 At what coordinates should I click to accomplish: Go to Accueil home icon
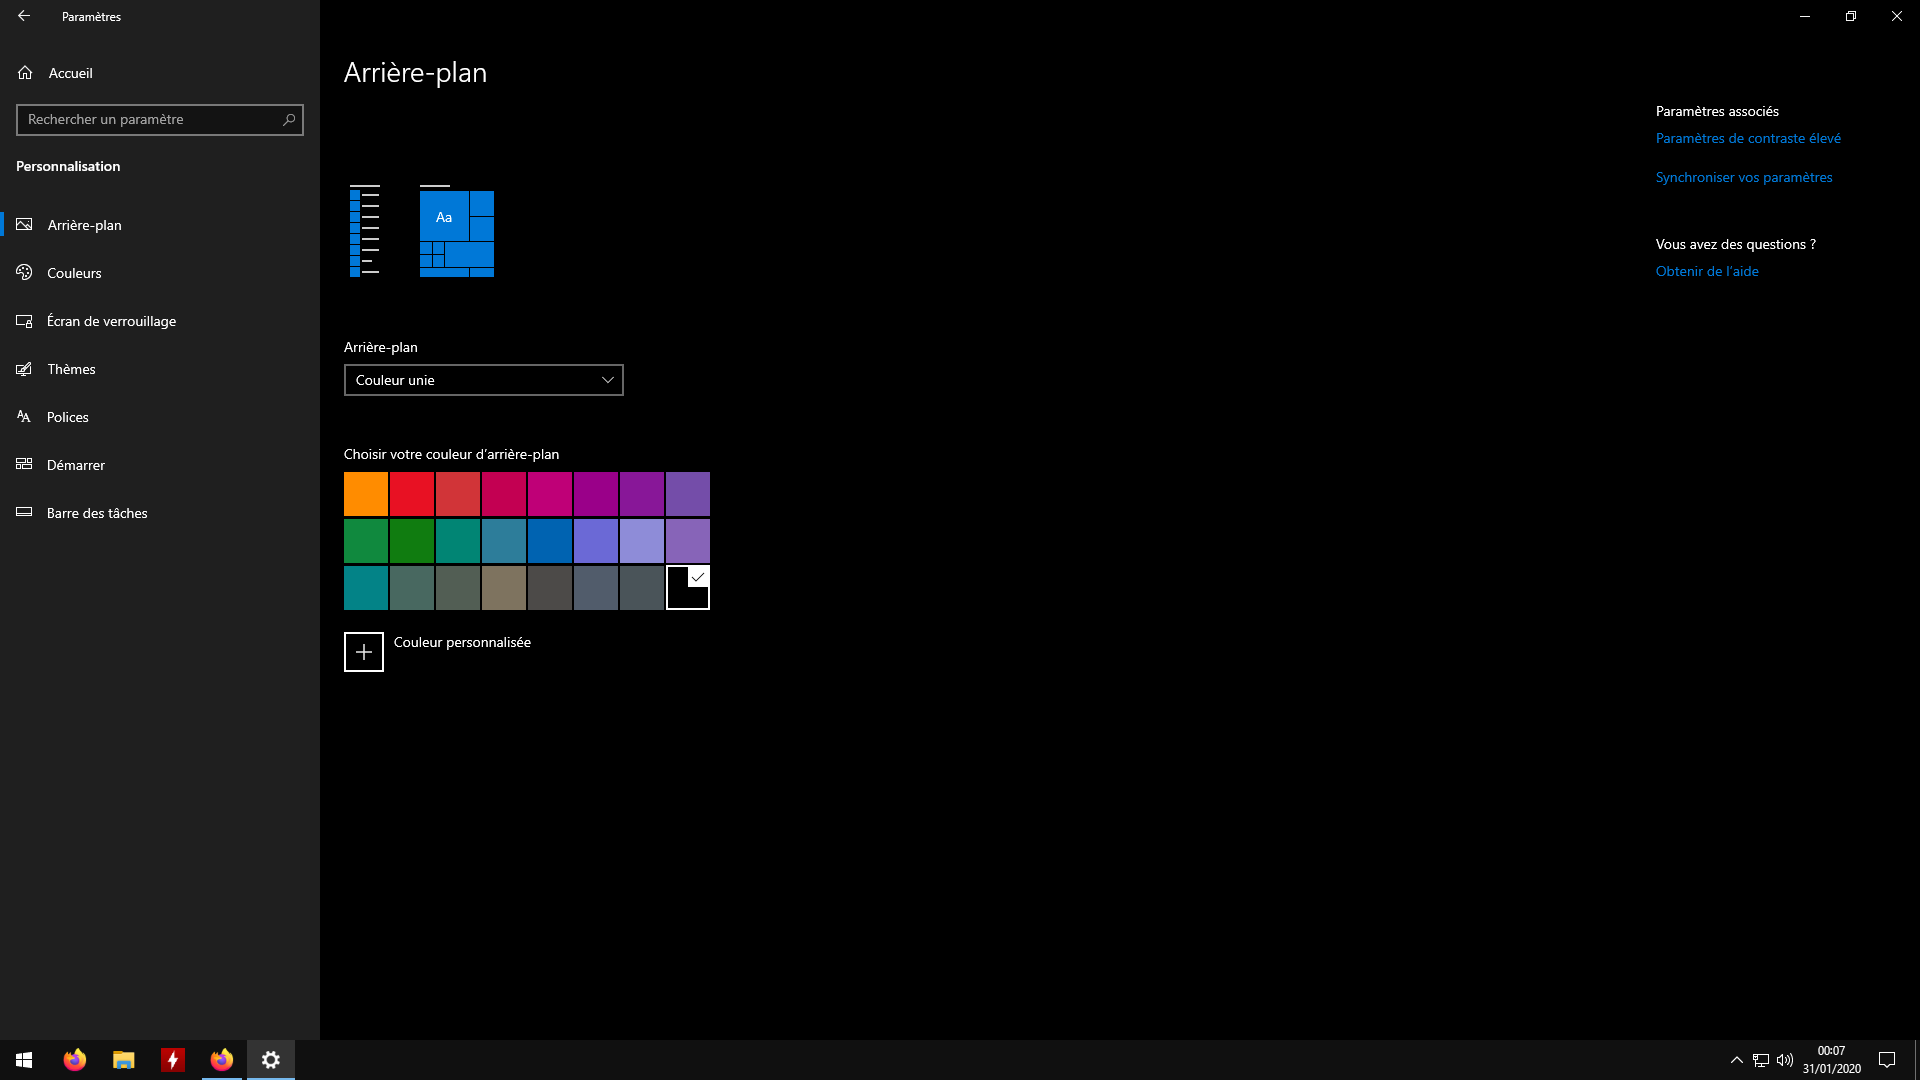[25, 73]
